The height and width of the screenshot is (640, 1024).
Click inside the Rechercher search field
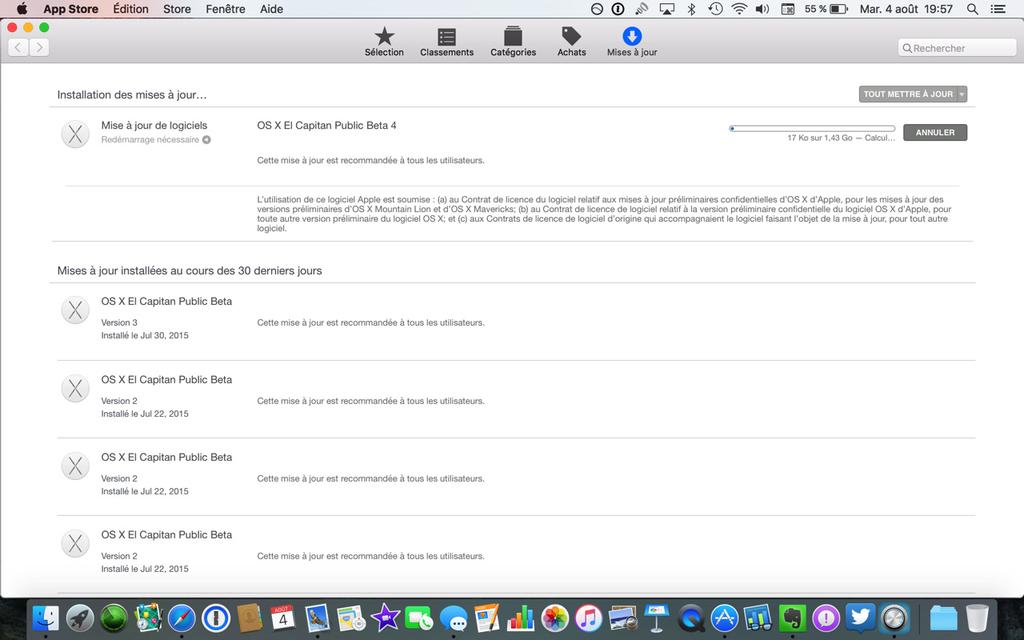pyautogui.click(x=955, y=46)
